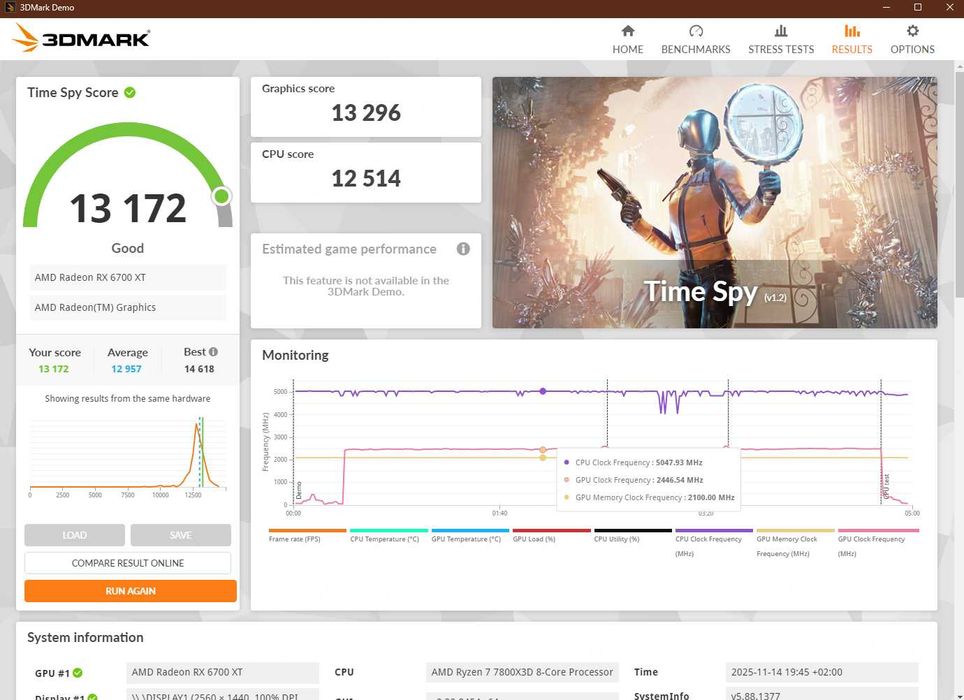Select the RESULTS tab
Image resolution: width=964 pixels, height=700 pixels.
pos(851,40)
